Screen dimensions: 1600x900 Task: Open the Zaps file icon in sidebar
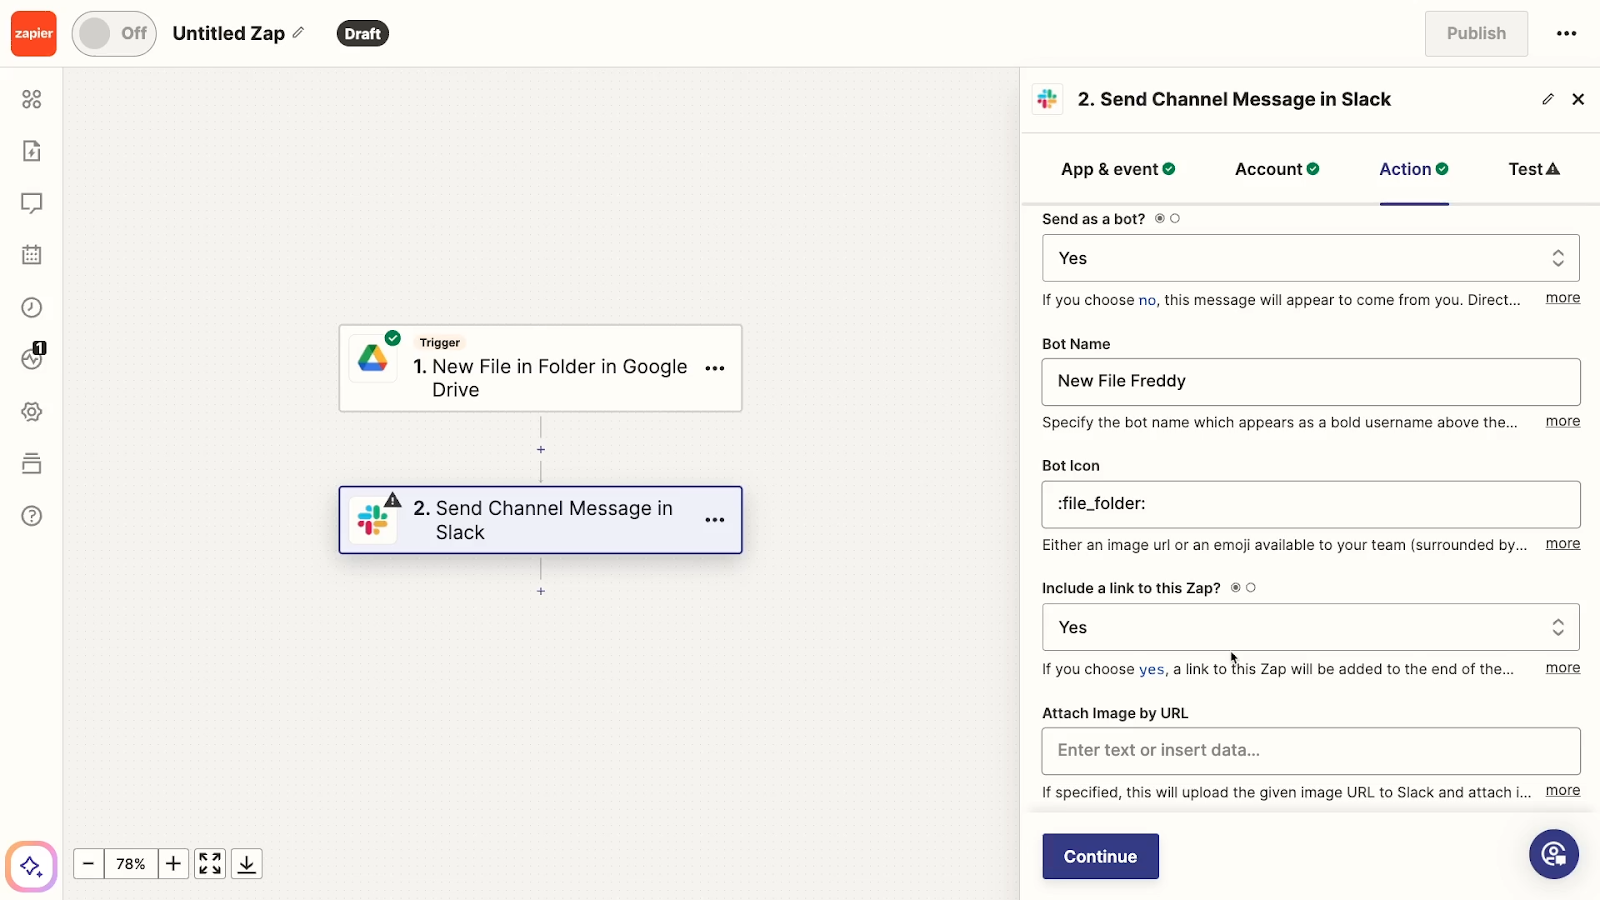(x=32, y=151)
